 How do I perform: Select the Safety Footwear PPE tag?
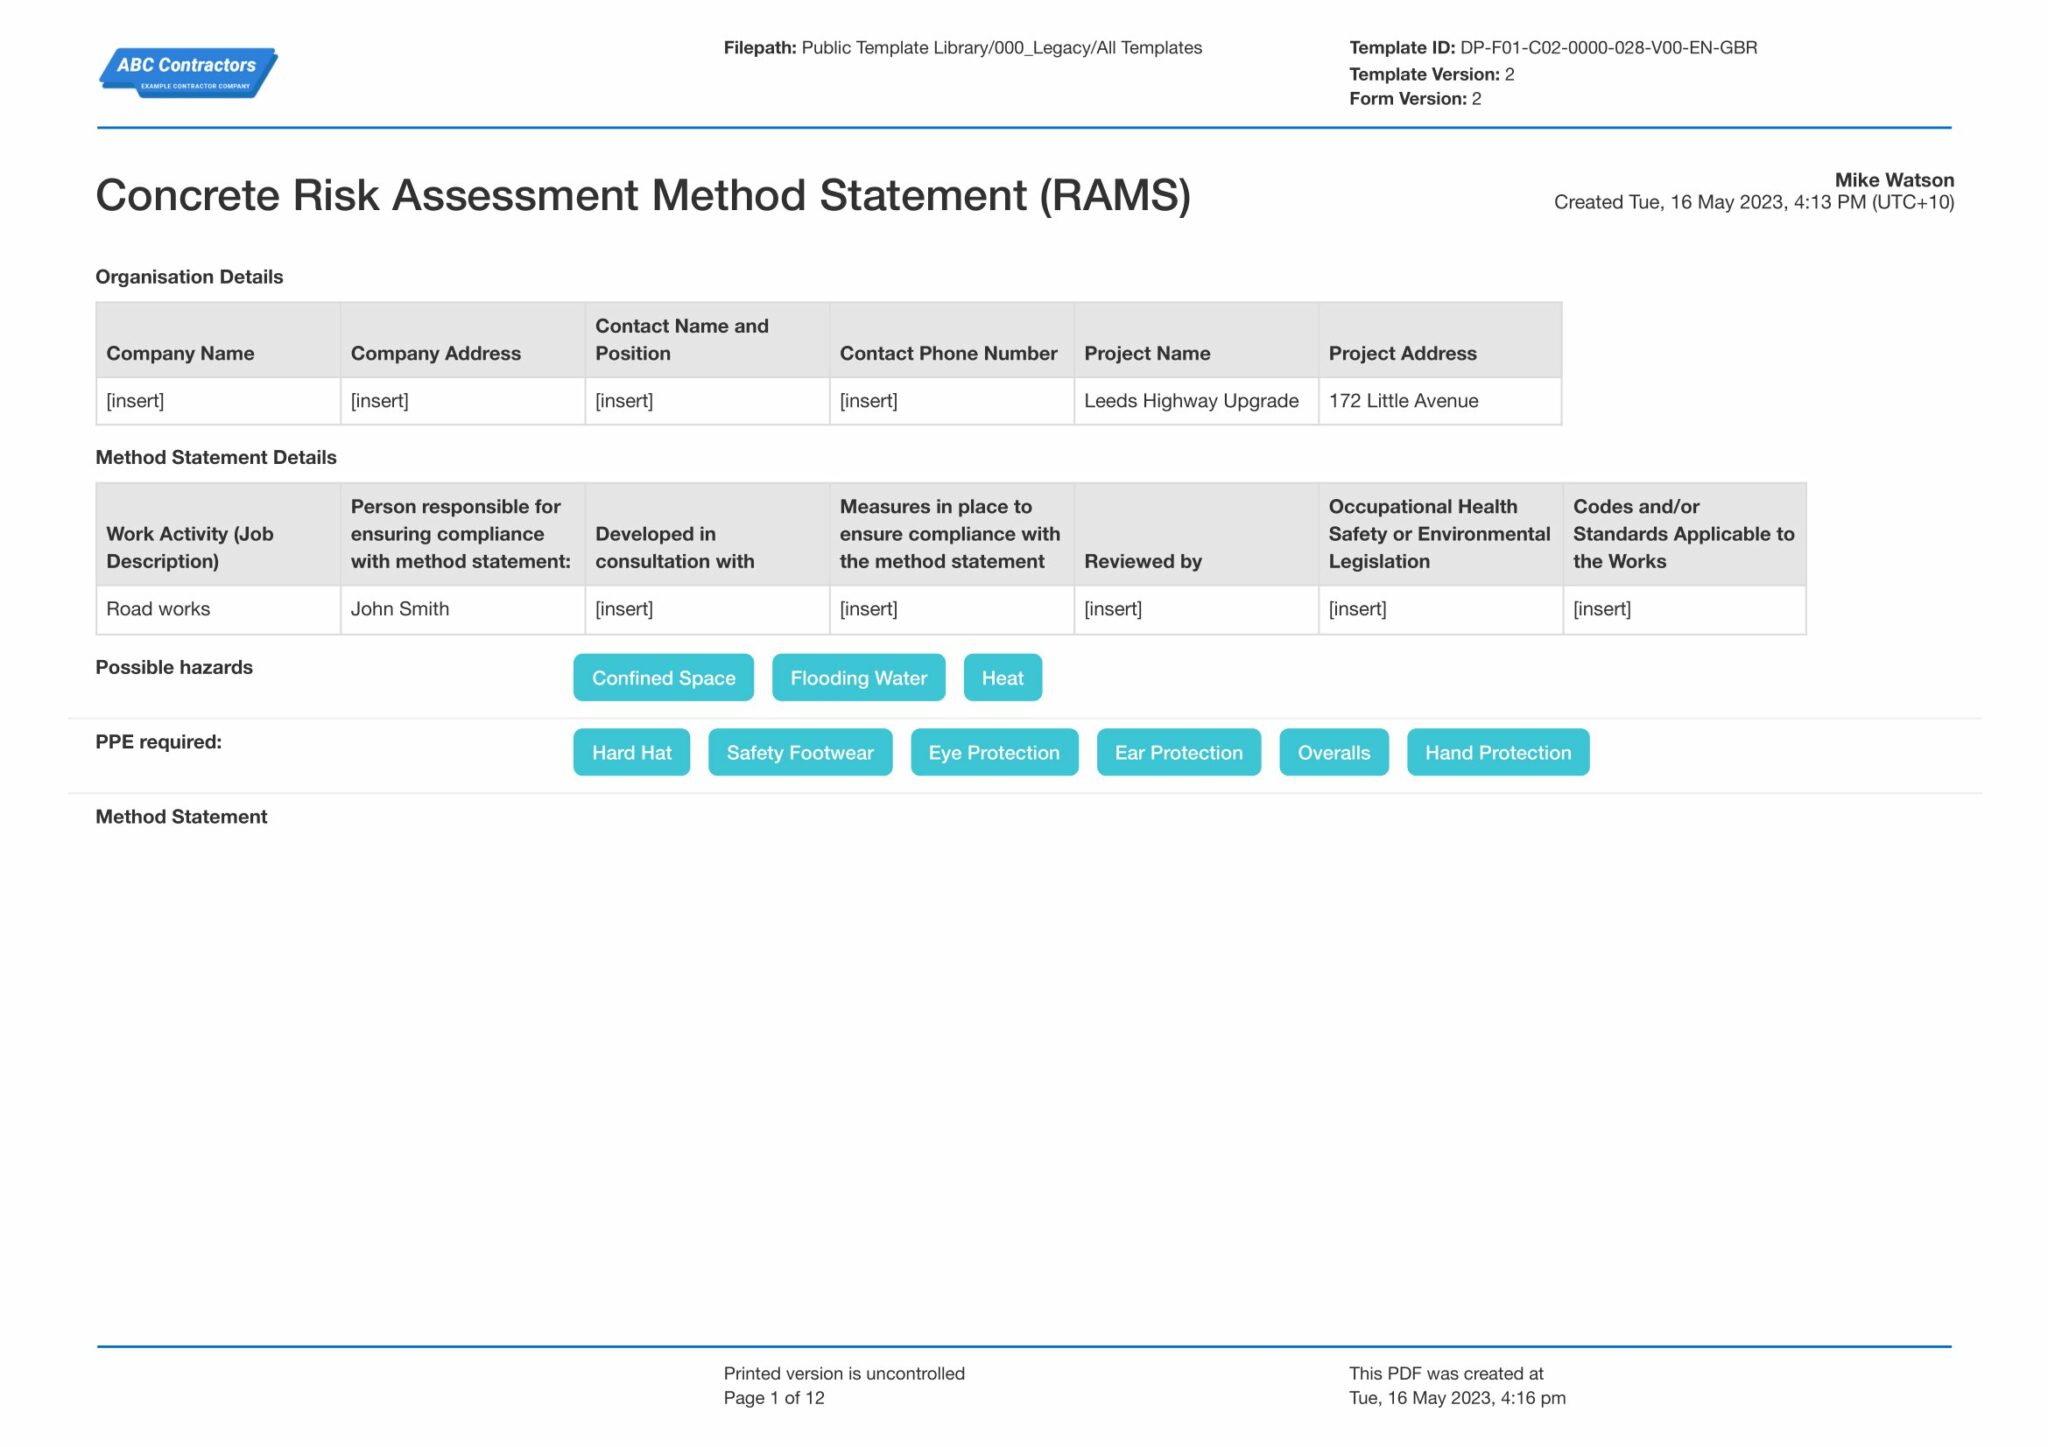(x=800, y=752)
